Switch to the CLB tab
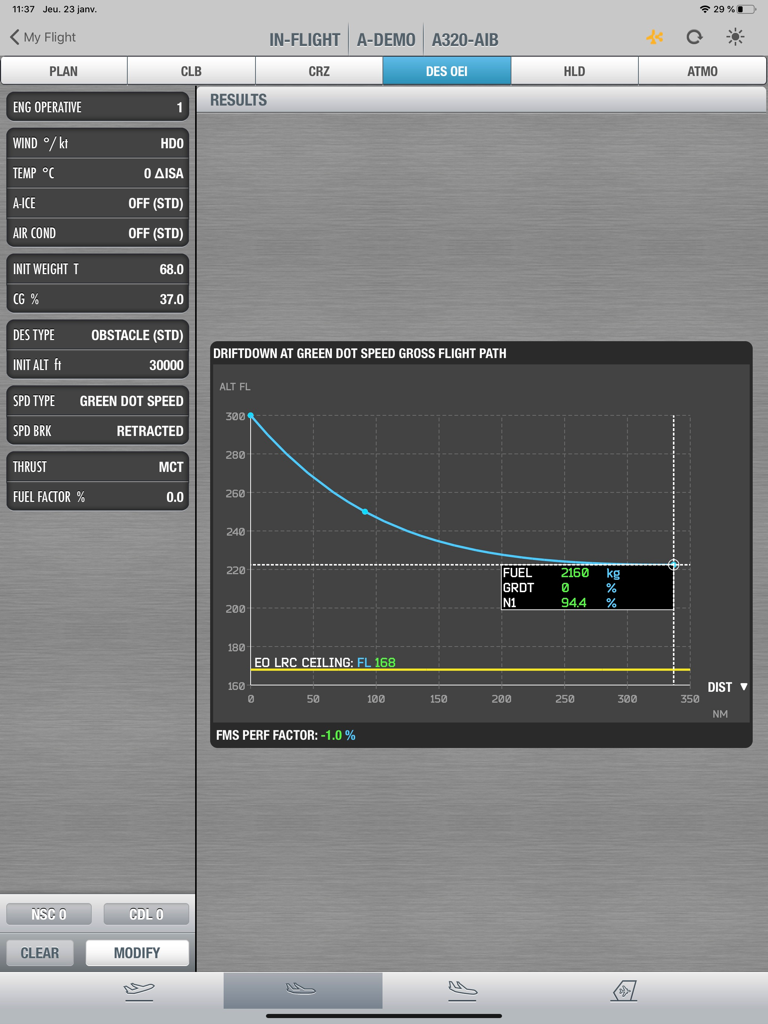The image size is (768, 1024). pos(191,71)
